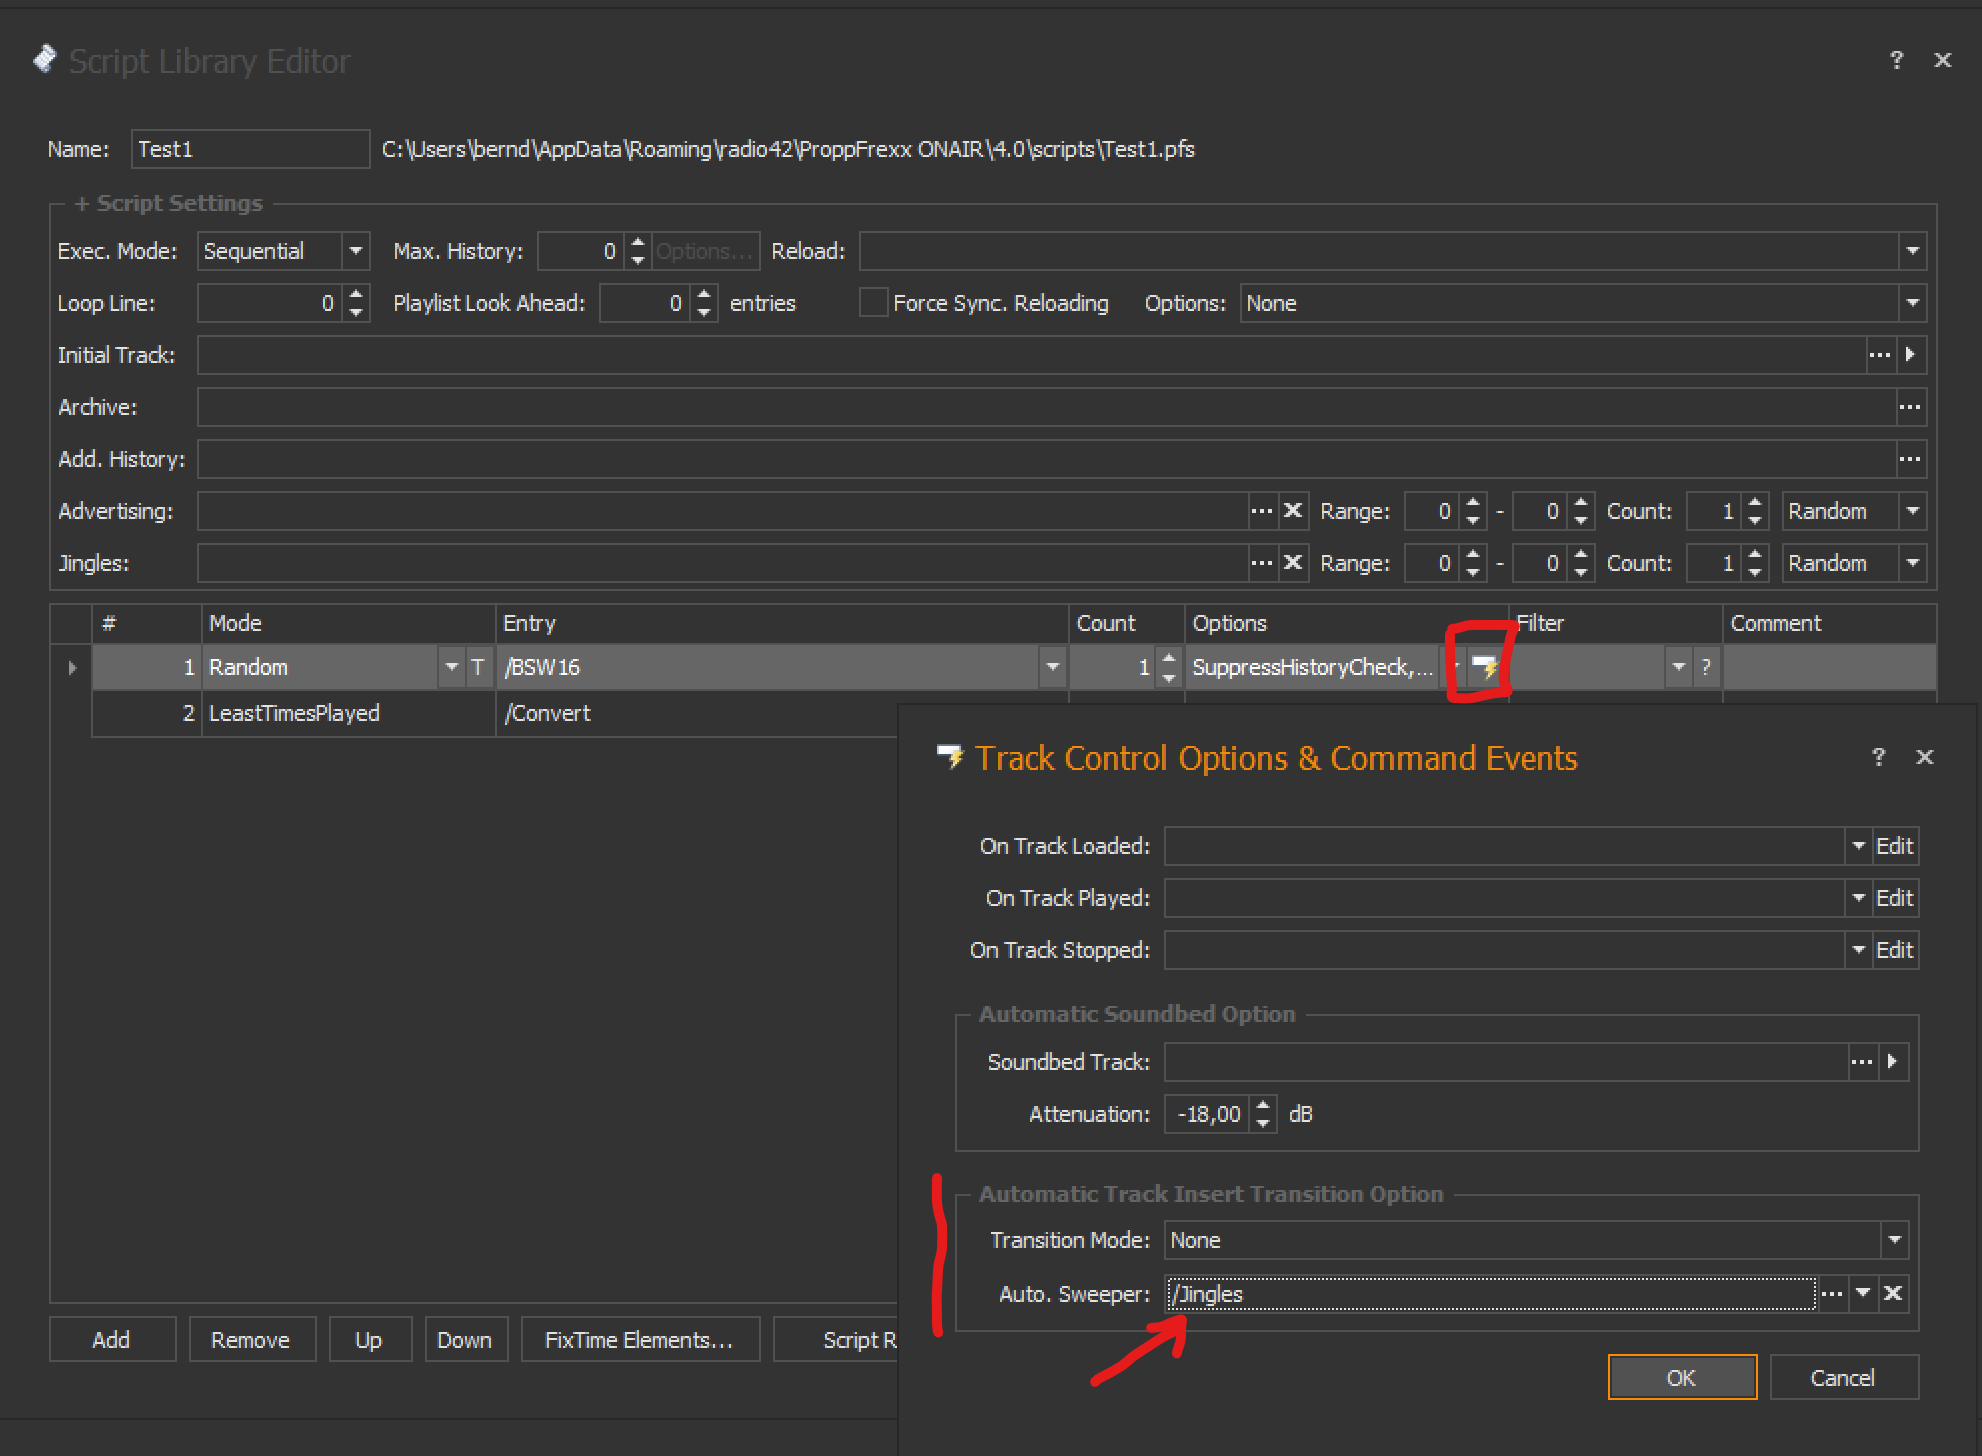Clear the Jingles field with X icon

click(1292, 563)
